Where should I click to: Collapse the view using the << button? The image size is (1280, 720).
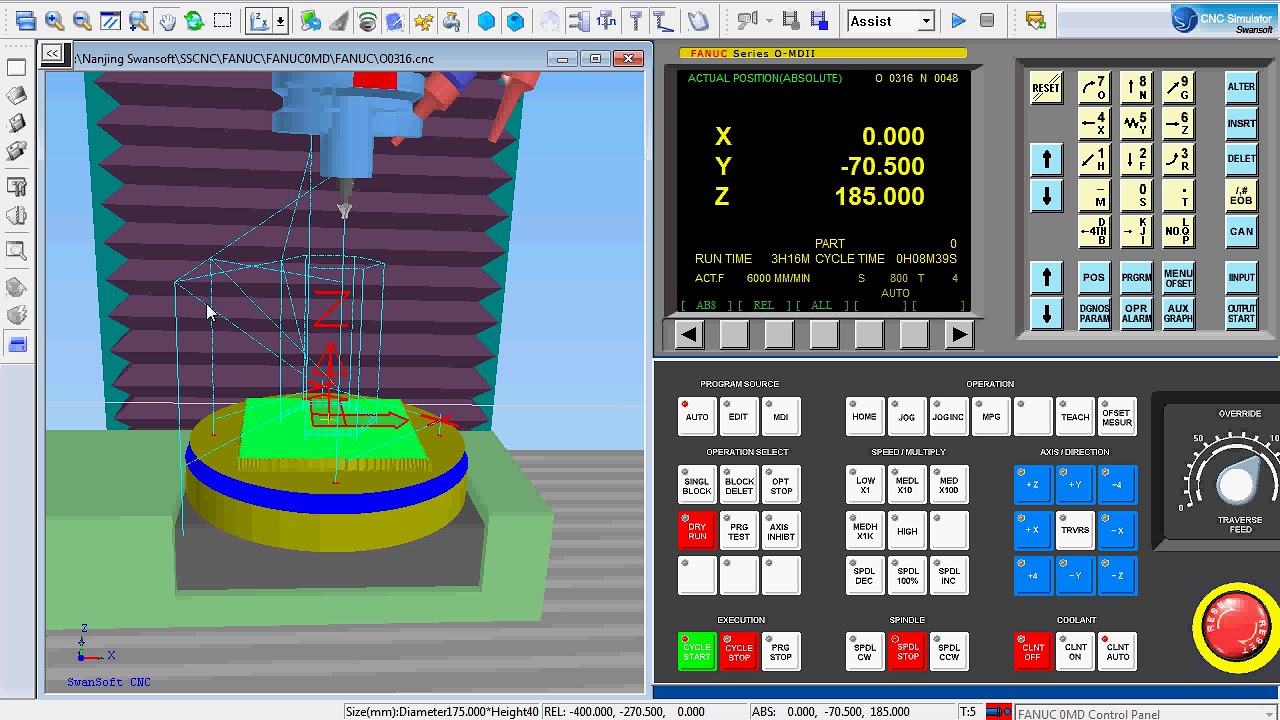[52, 54]
